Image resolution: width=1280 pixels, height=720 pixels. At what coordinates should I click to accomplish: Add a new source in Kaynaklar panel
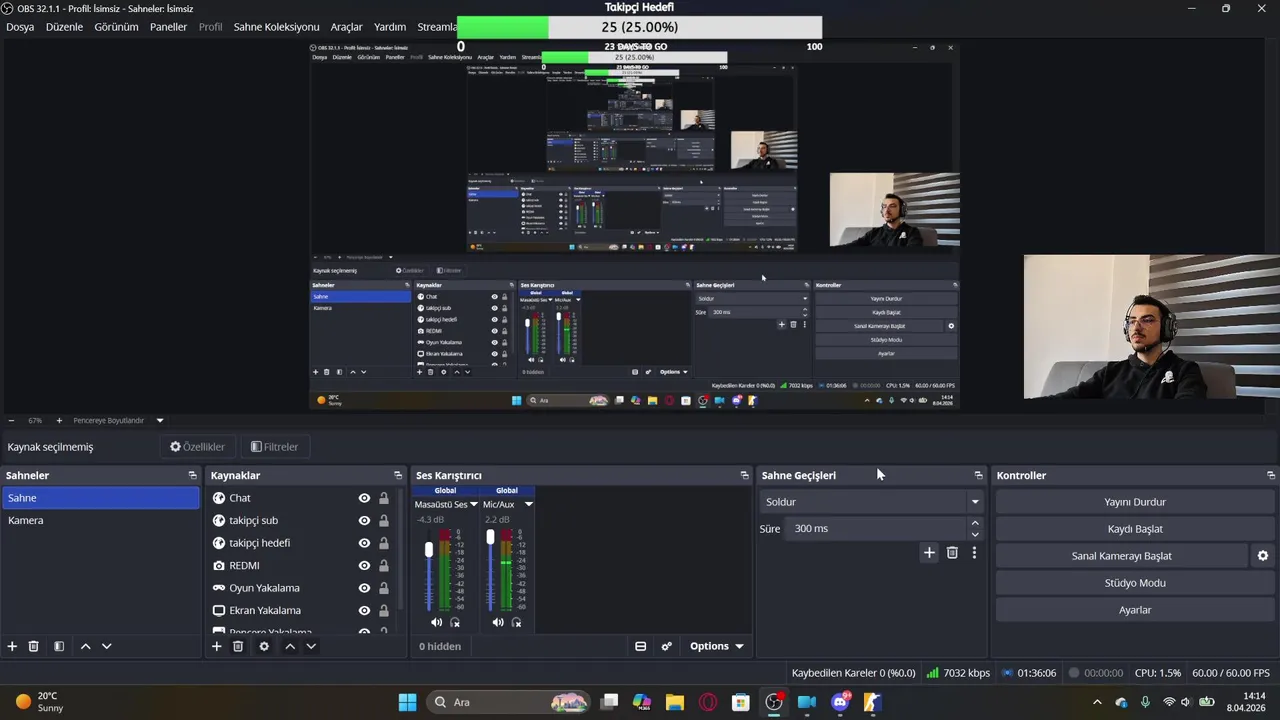click(x=216, y=646)
